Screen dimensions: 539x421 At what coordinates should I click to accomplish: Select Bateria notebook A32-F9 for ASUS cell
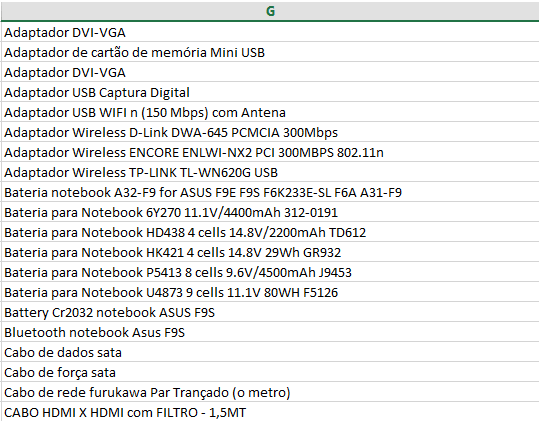coord(270,192)
